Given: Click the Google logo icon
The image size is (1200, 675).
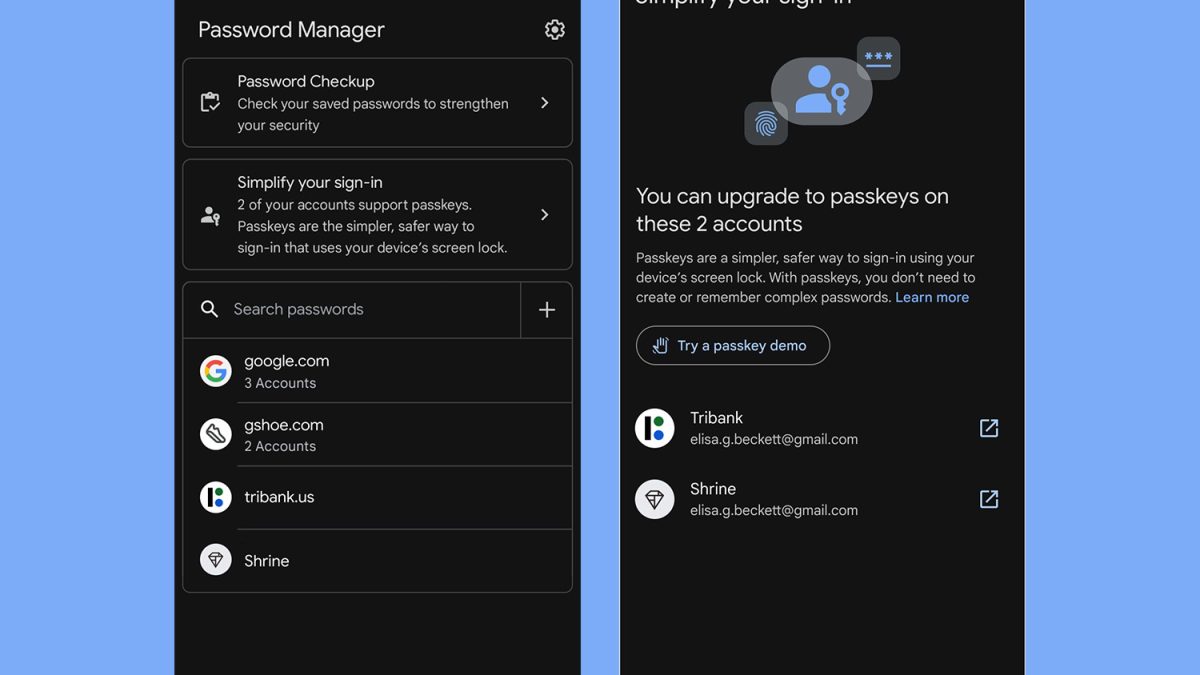Looking at the screenshot, I should click(216, 371).
